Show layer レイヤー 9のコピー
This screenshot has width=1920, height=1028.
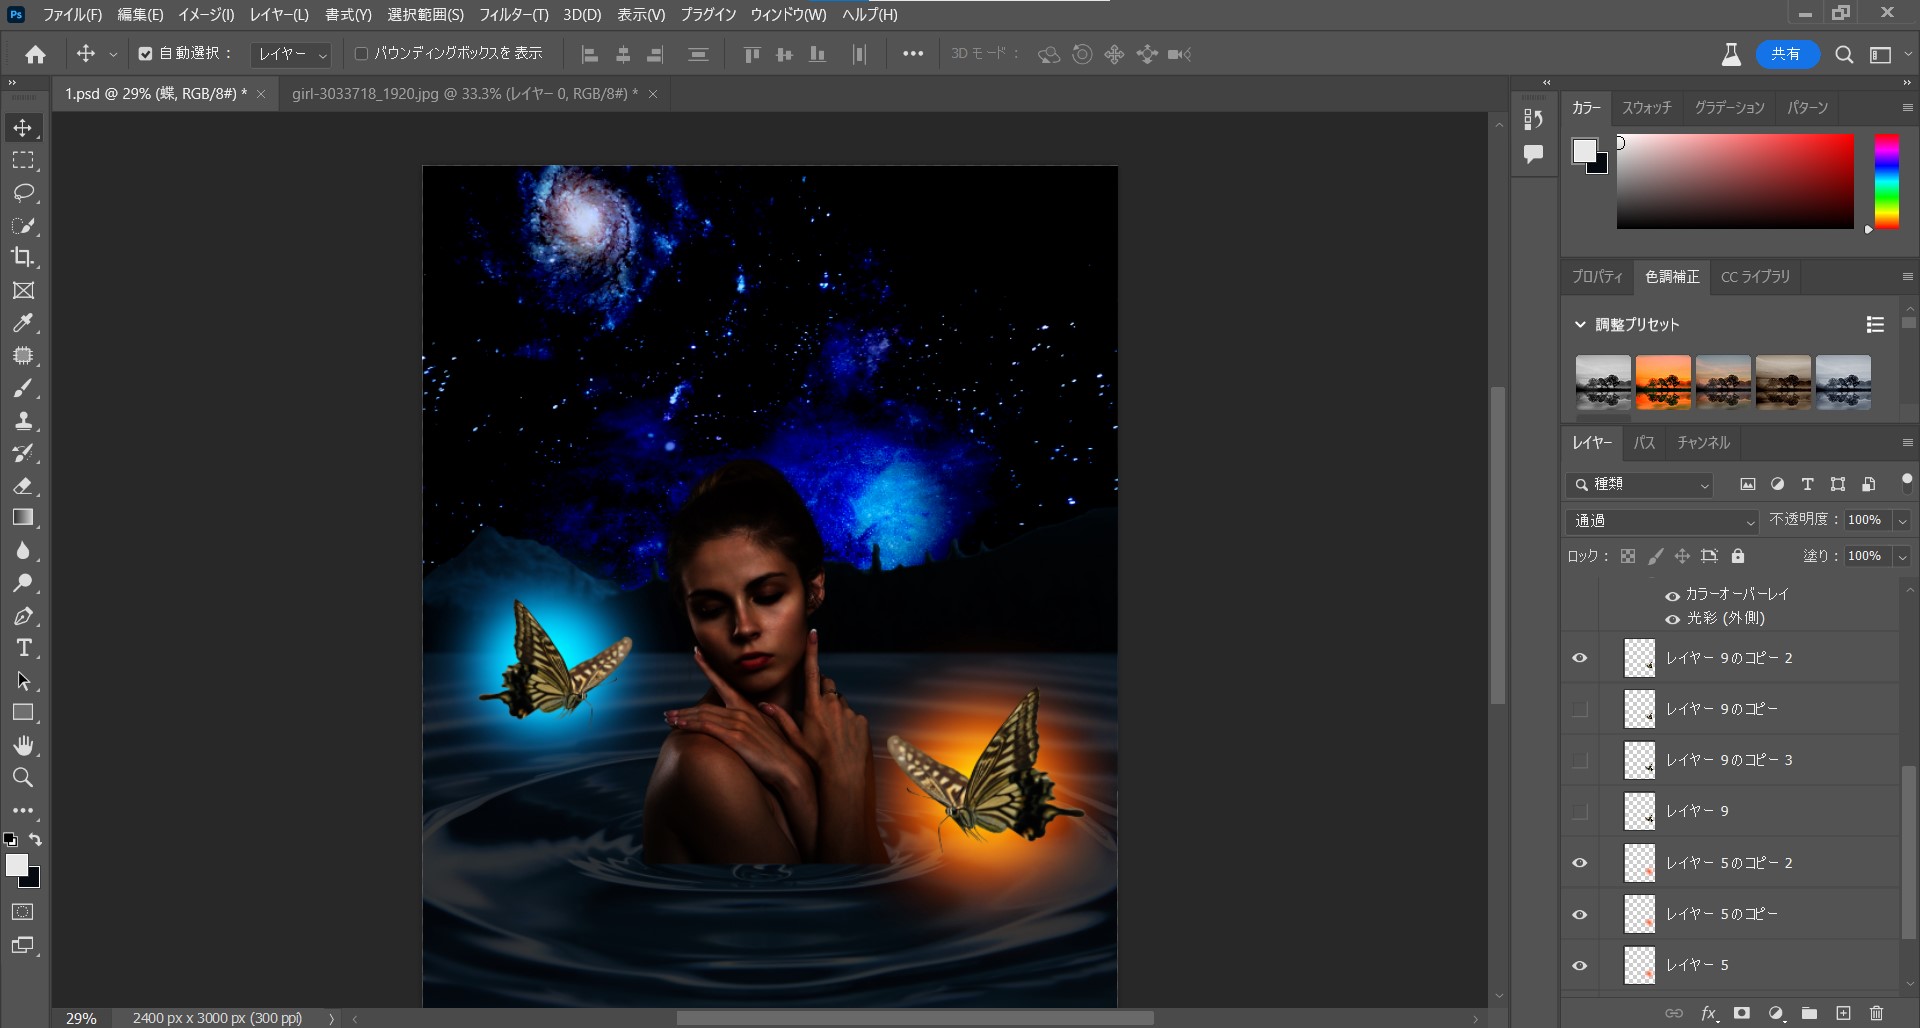coord(1580,709)
